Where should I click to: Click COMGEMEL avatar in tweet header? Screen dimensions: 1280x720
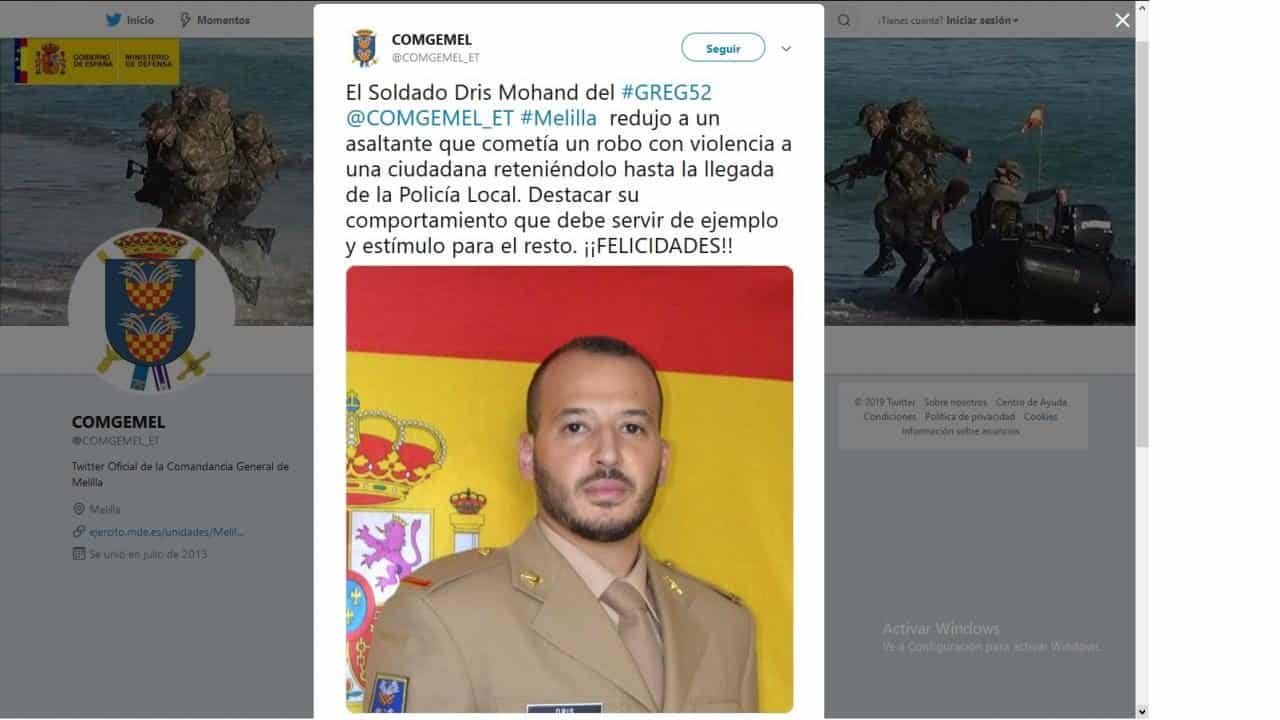coord(365,48)
